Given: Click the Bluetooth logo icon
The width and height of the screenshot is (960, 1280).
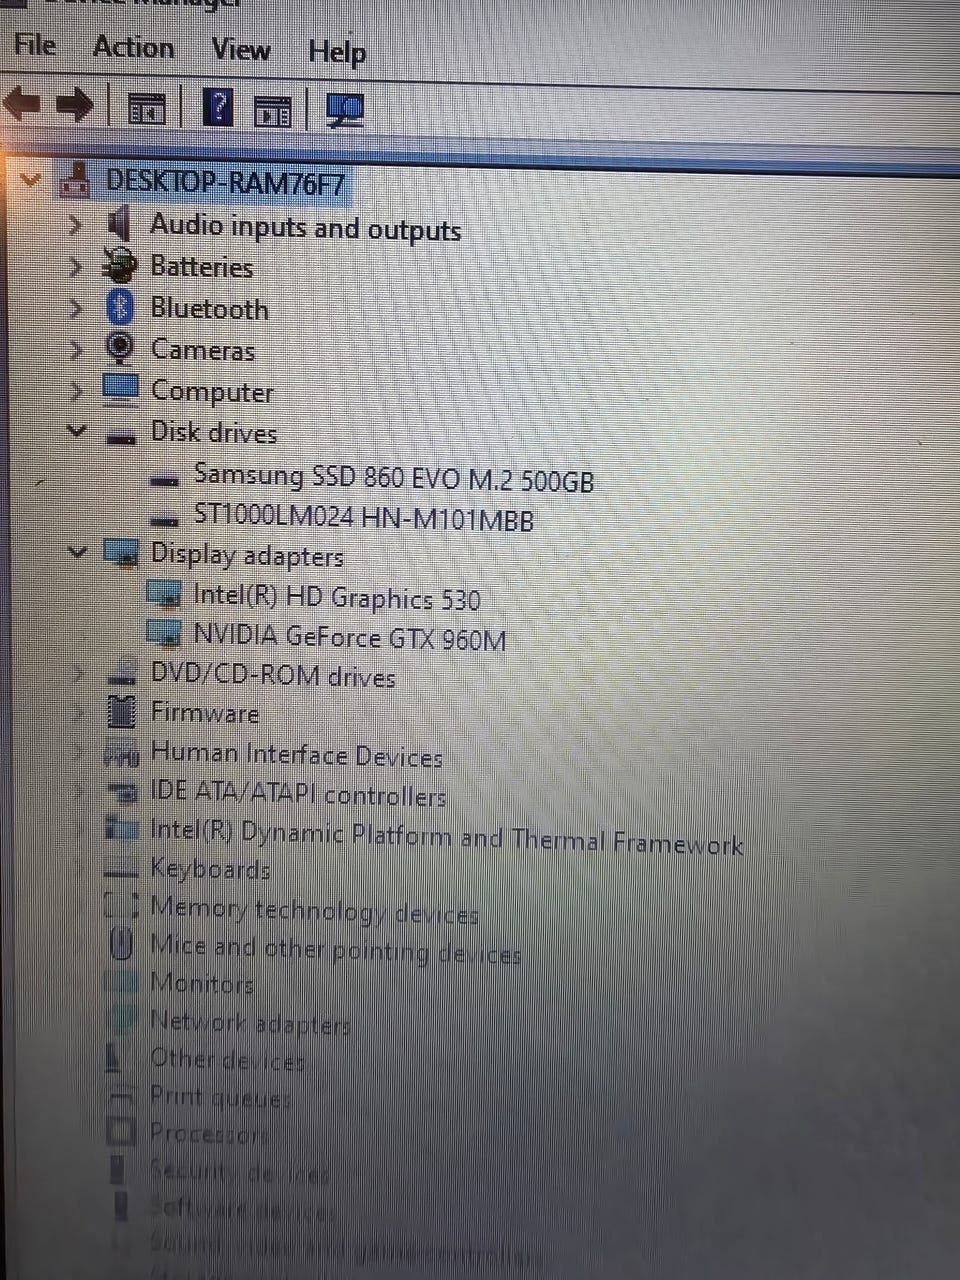Looking at the screenshot, I should click(120, 307).
